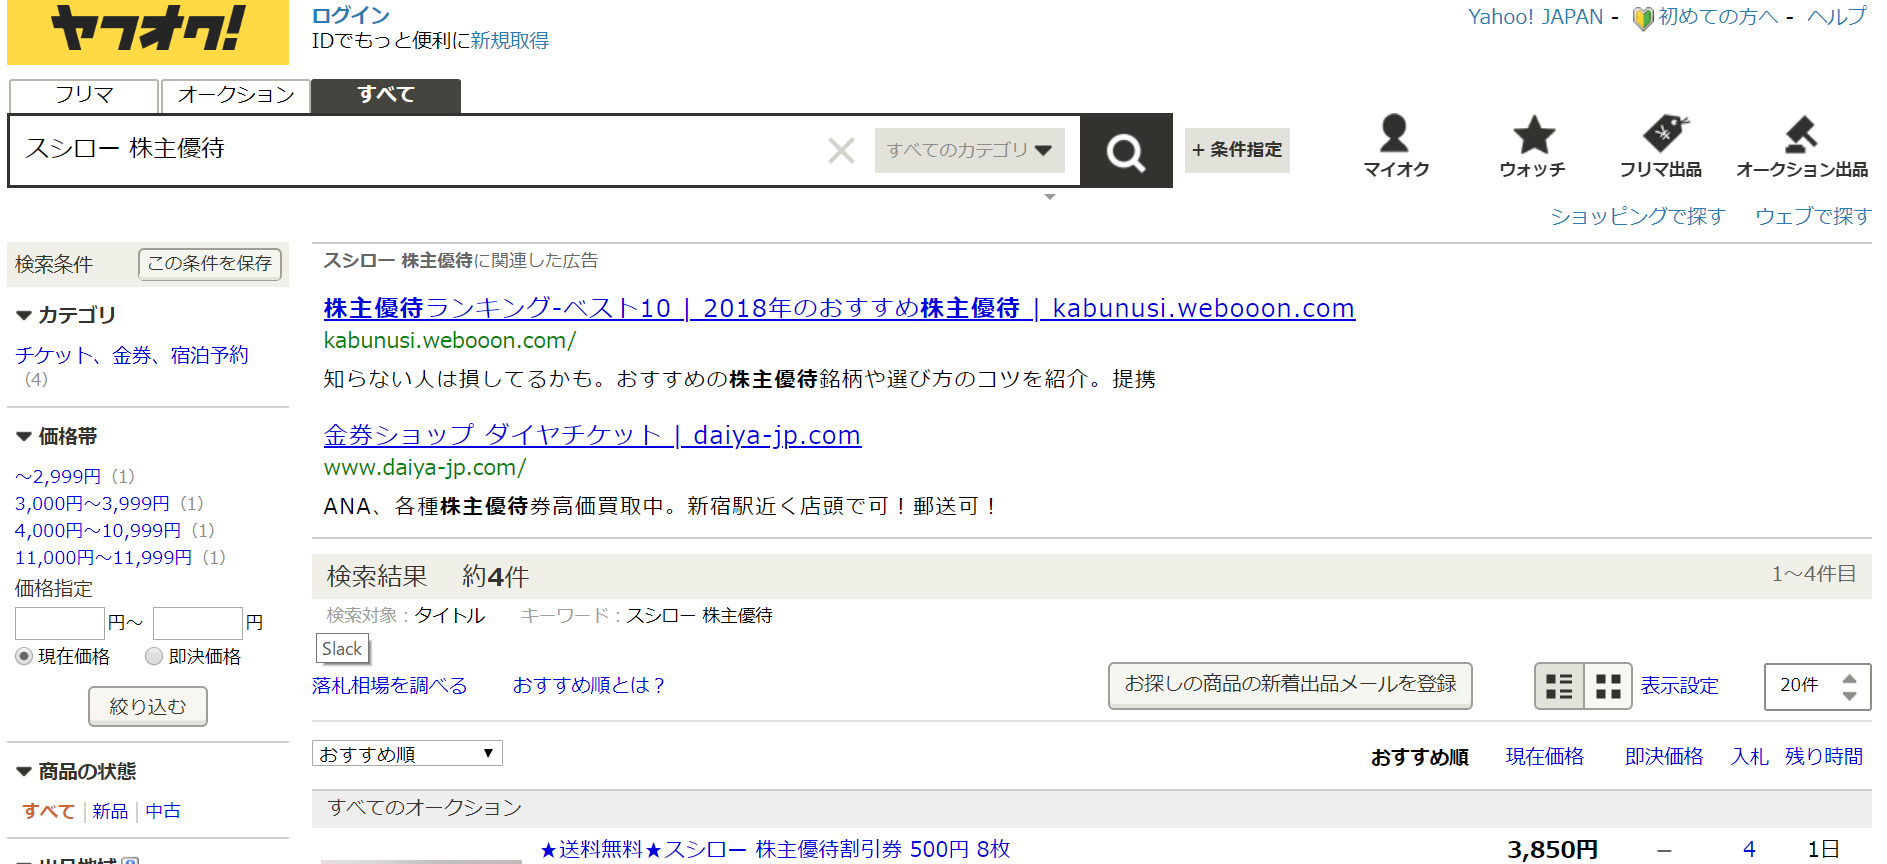
Task: Sort results by 入札
Action: 1750,756
